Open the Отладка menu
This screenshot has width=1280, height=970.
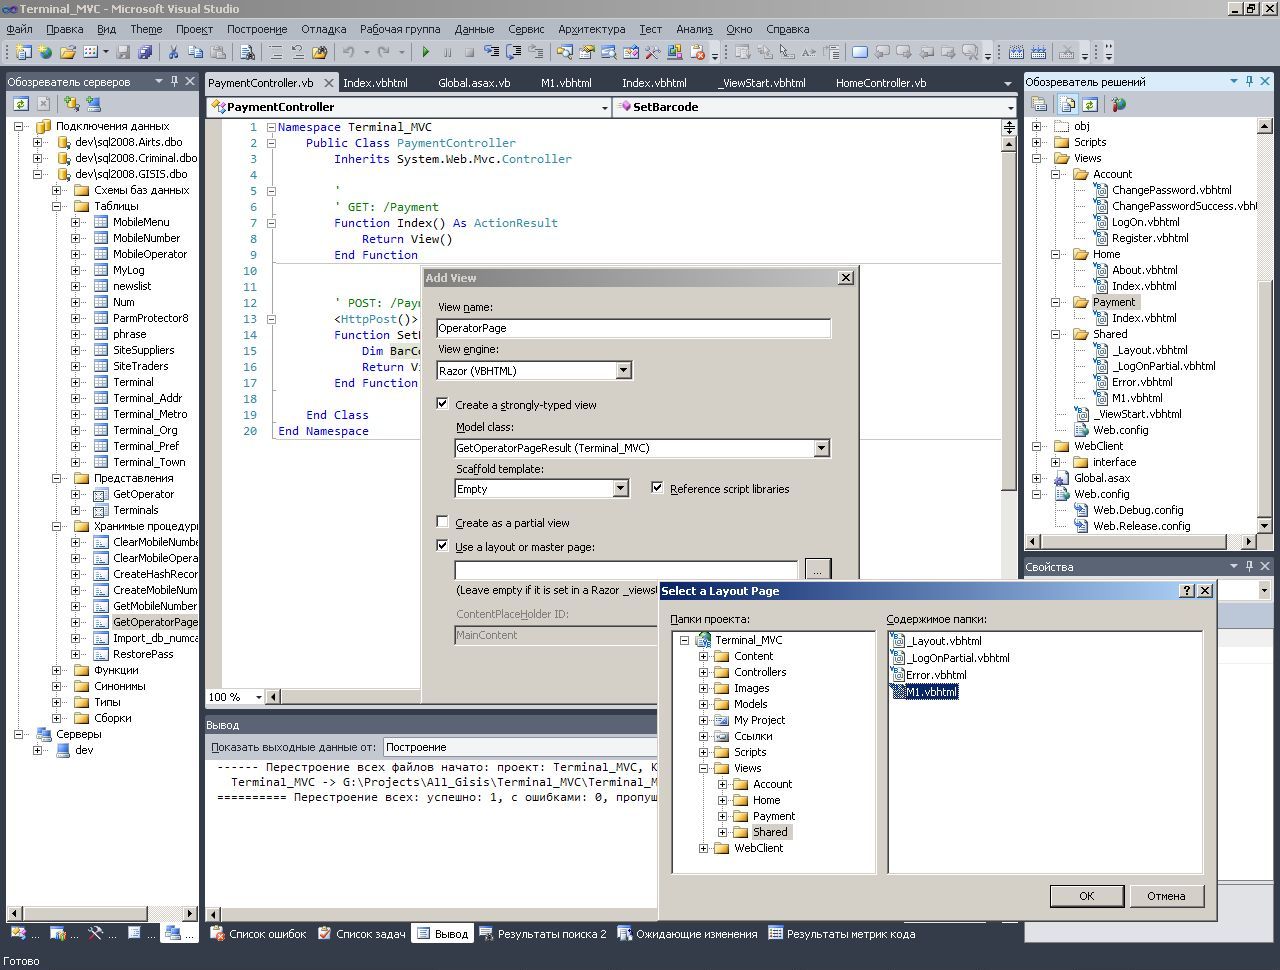323,29
